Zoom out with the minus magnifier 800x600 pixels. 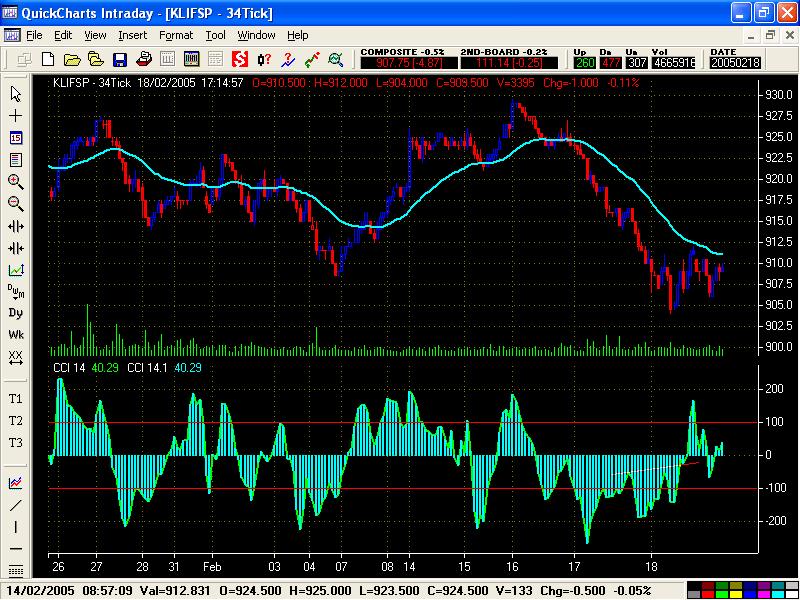pos(16,203)
